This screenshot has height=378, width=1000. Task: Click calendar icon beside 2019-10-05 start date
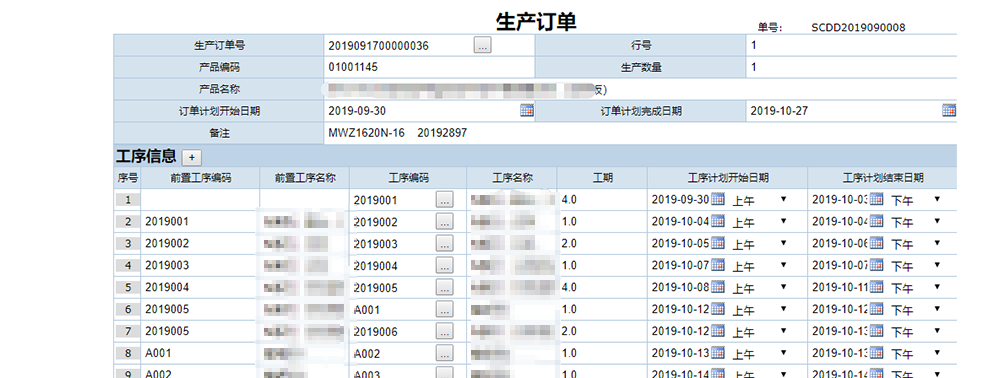coord(717,244)
